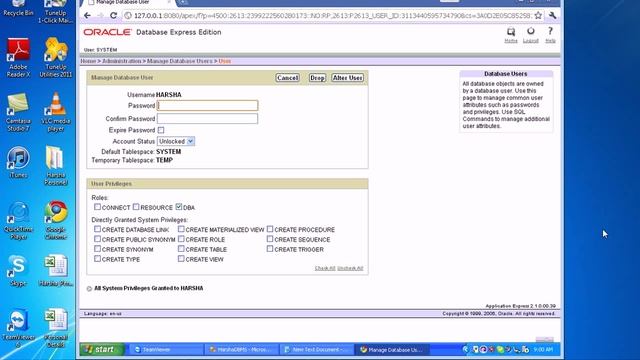Enable CREATE TYPE privilege checkbox
This screenshot has width=640, height=360.
click(97, 259)
